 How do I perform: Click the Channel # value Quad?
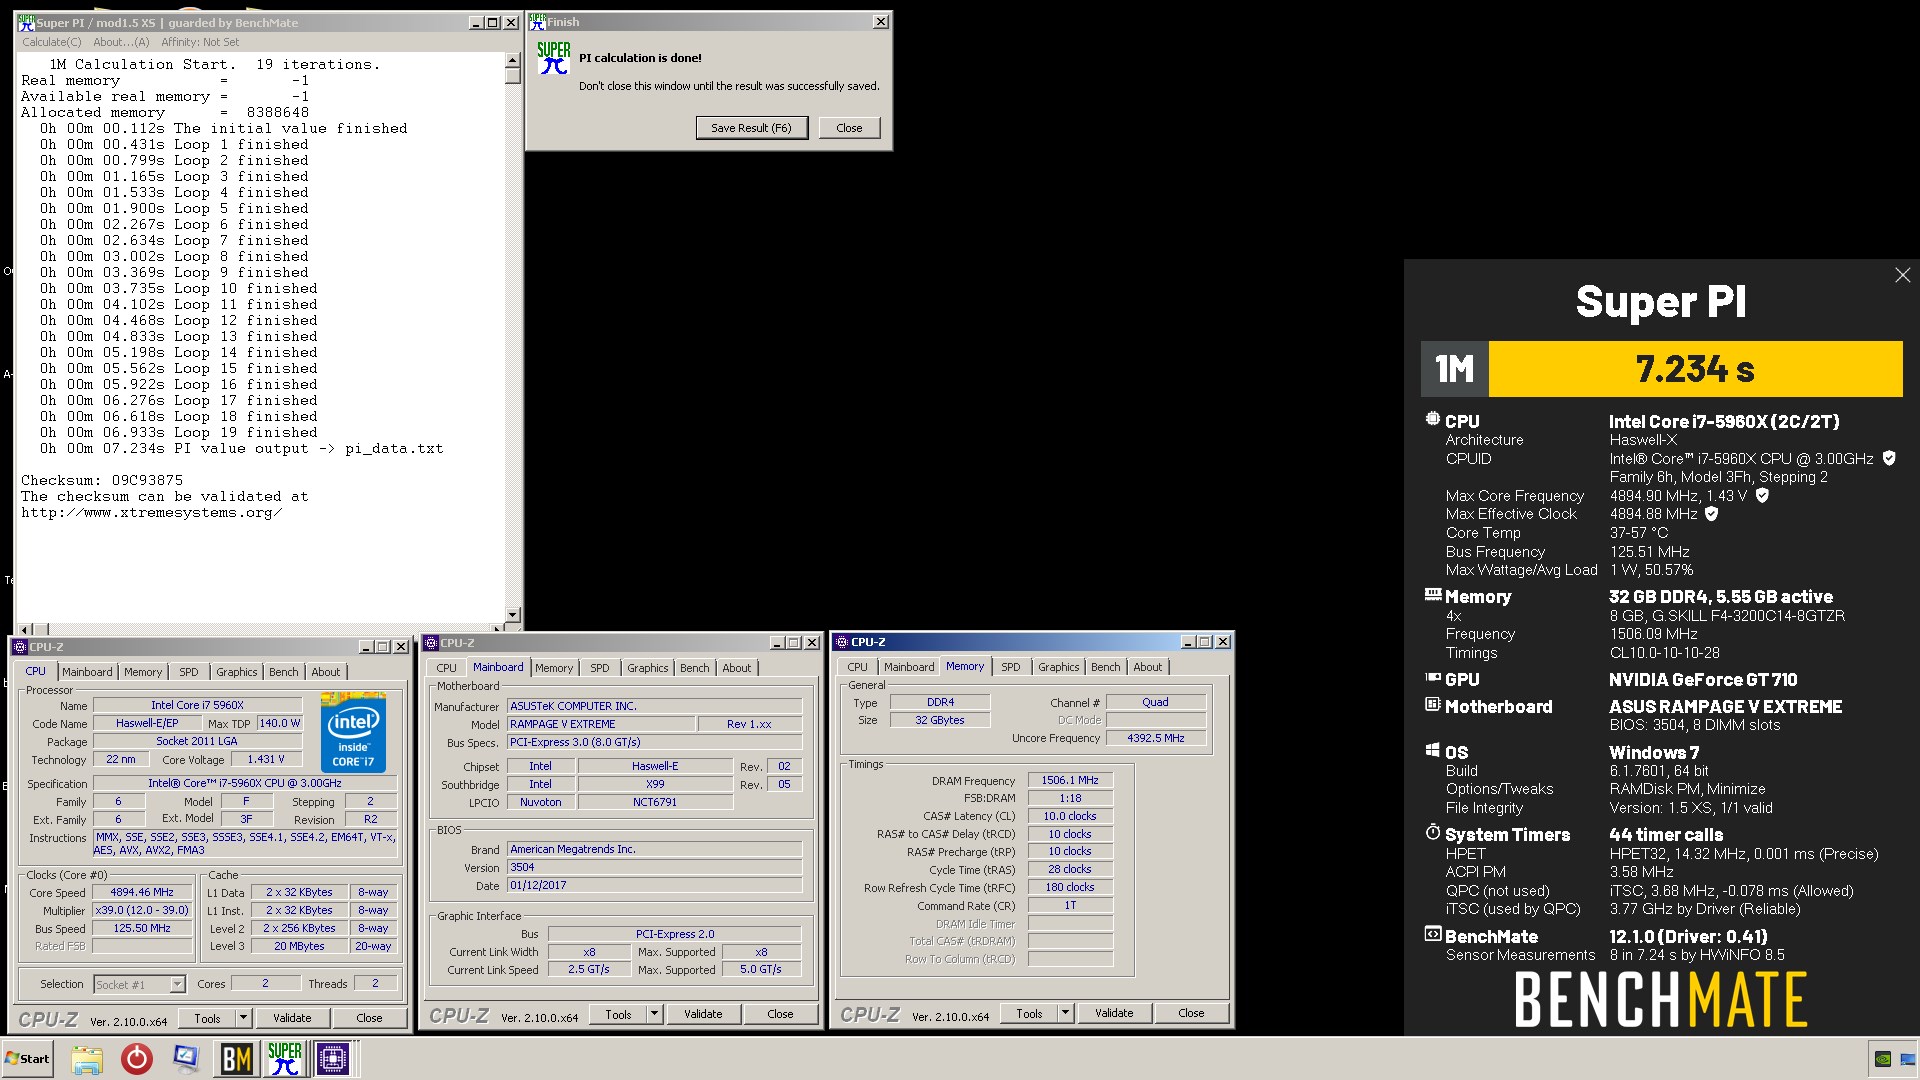(1155, 702)
